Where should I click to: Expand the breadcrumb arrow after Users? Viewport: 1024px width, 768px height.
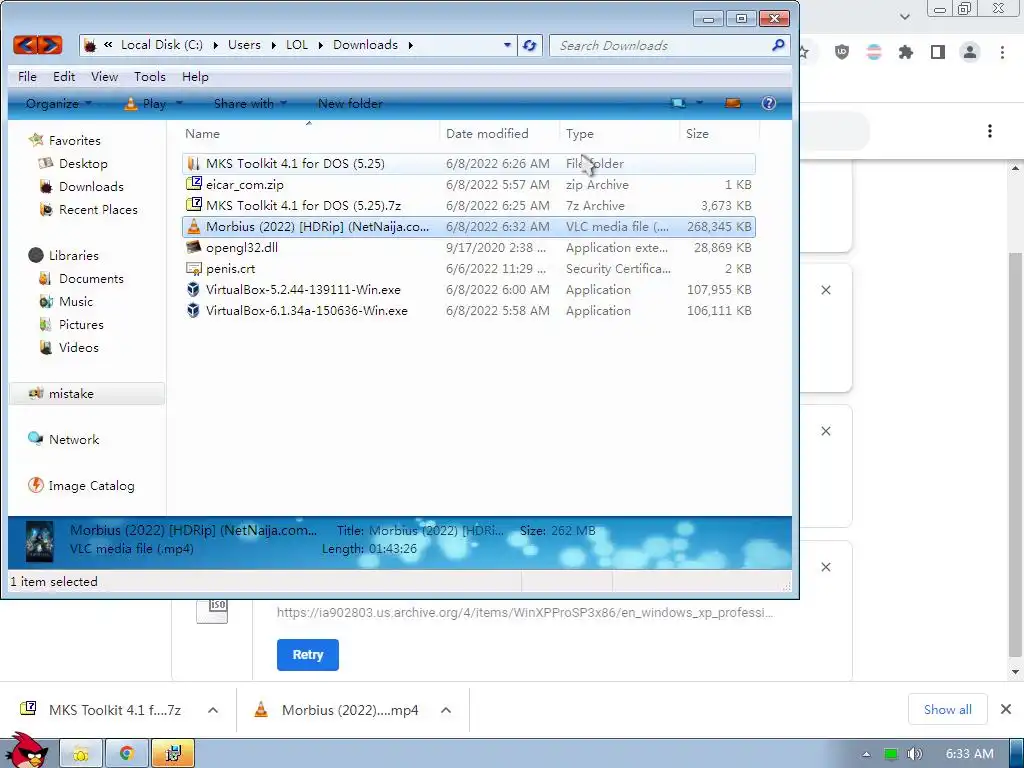coord(274,45)
